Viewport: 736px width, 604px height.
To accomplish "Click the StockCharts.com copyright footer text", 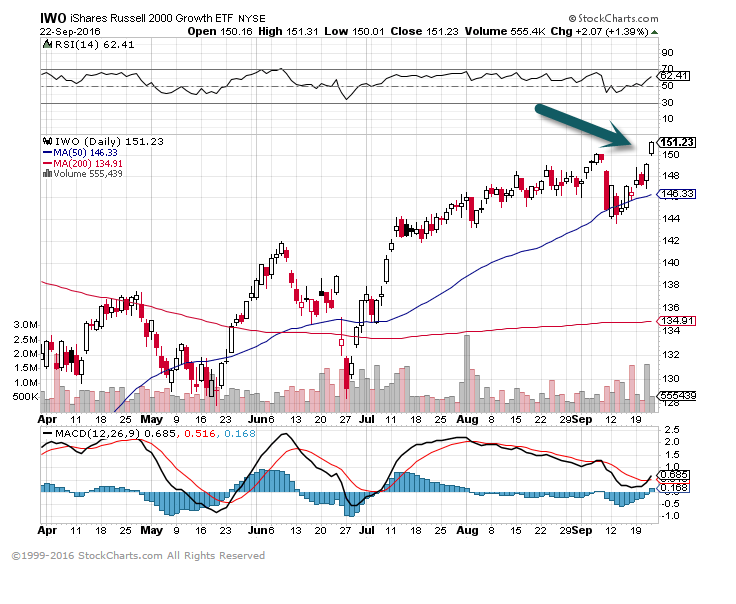I will (138, 556).
